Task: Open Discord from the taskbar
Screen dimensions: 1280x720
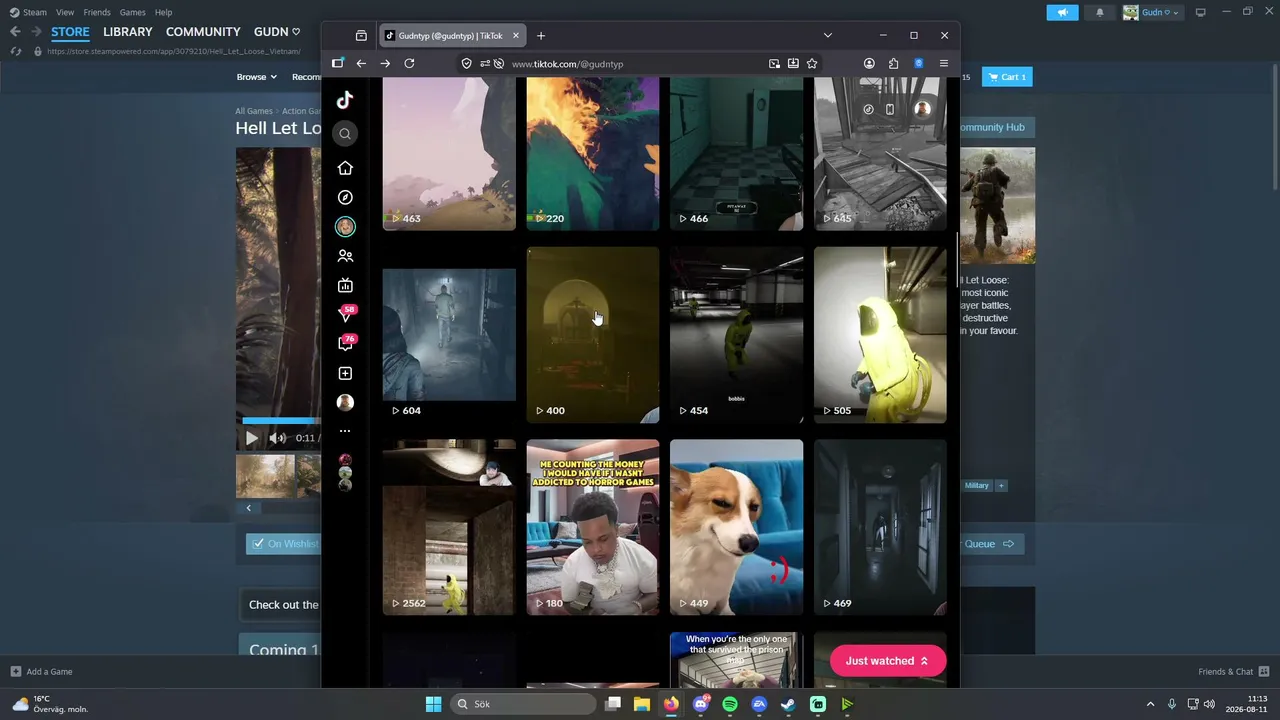Action: (701, 704)
